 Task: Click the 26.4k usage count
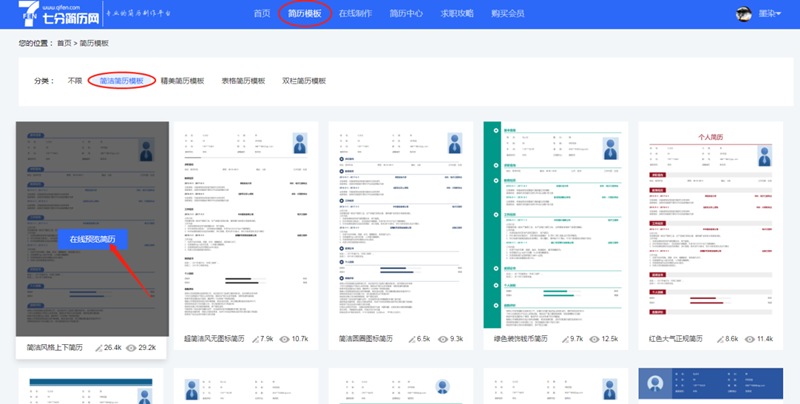tap(113, 348)
